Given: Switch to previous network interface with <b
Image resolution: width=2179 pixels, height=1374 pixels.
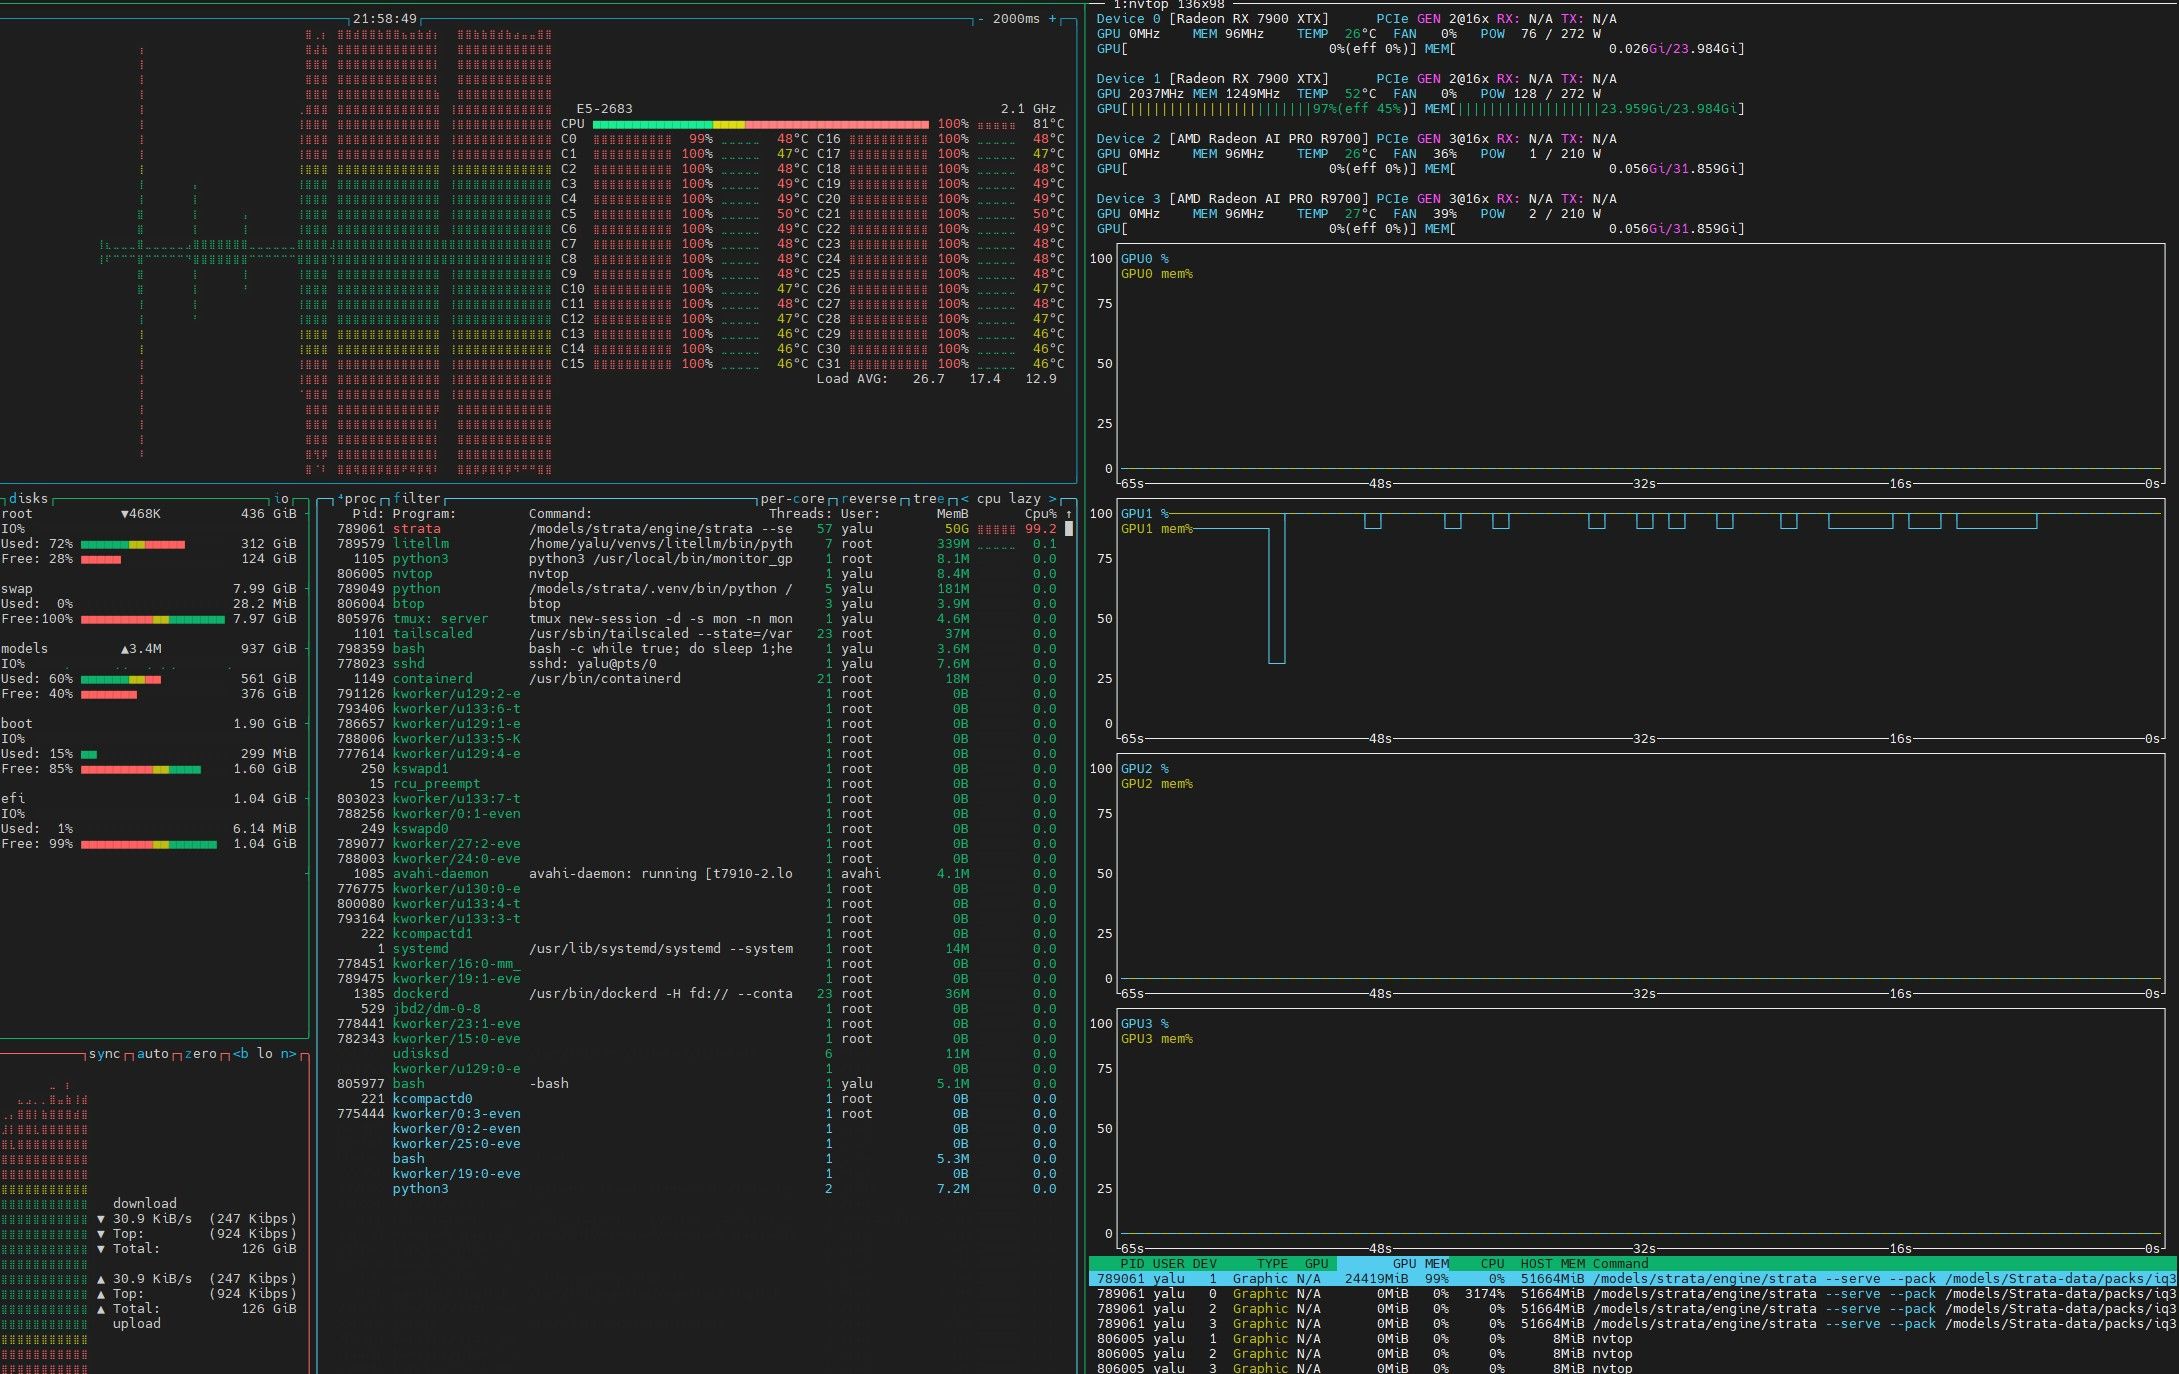Looking at the screenshot, I should click(241, 1054).
